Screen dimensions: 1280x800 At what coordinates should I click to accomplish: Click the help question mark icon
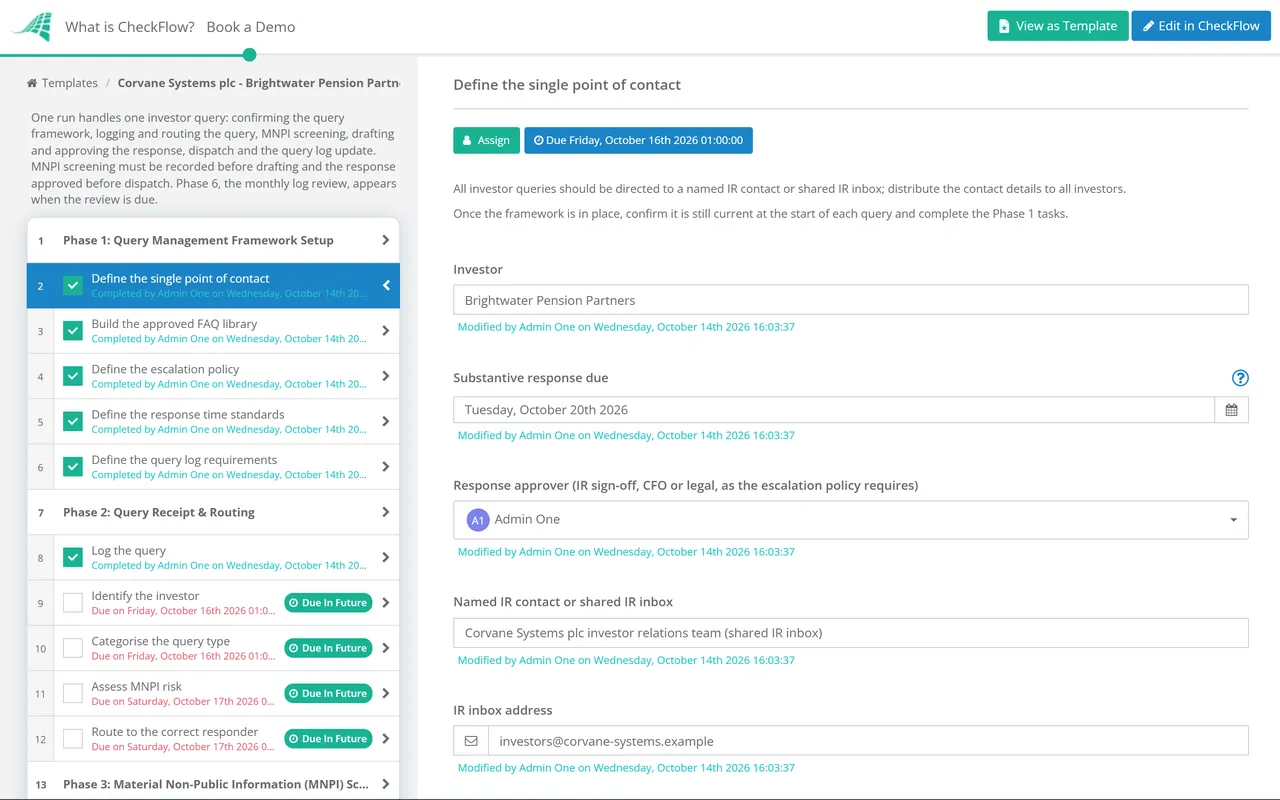[1240, 378]
